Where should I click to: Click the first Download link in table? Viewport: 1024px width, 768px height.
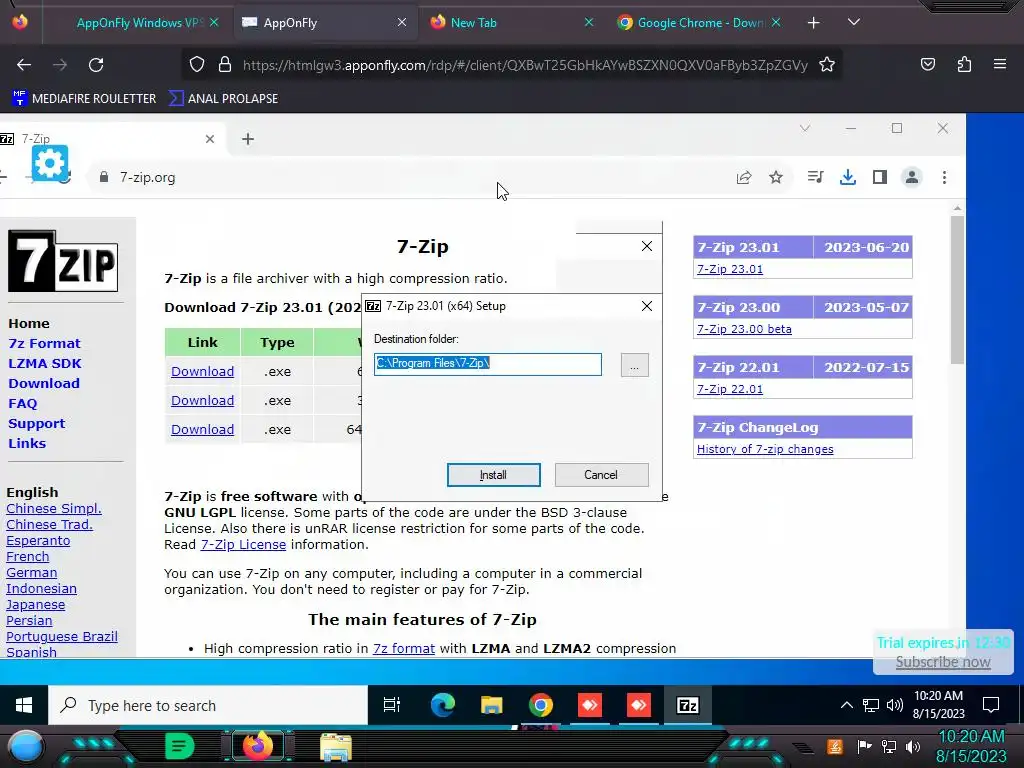(x=202, y=372)
